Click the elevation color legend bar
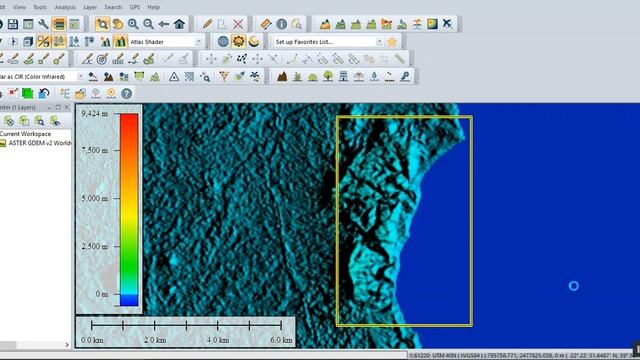 pyautogui.click(x=129, y=210)
